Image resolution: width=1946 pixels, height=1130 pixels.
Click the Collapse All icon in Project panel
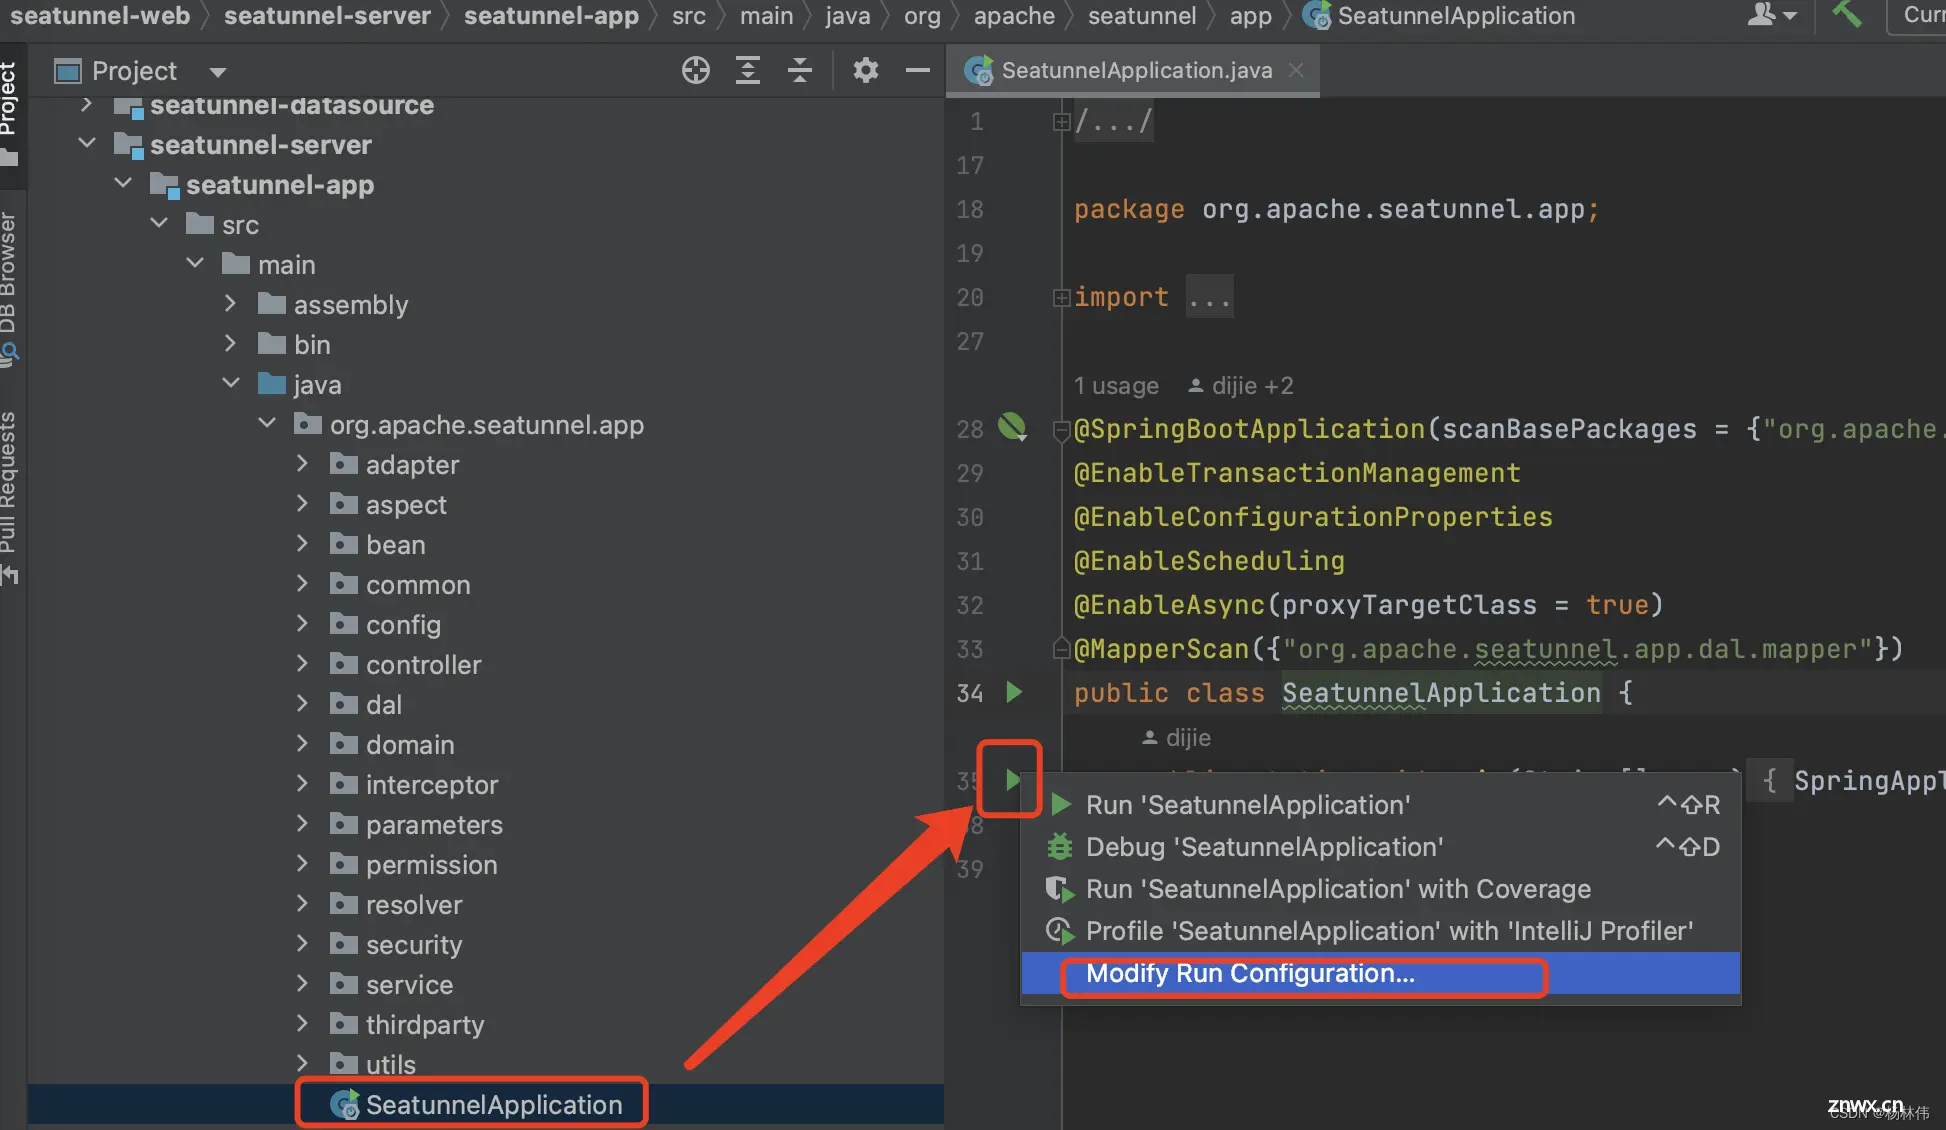point(800,70)
